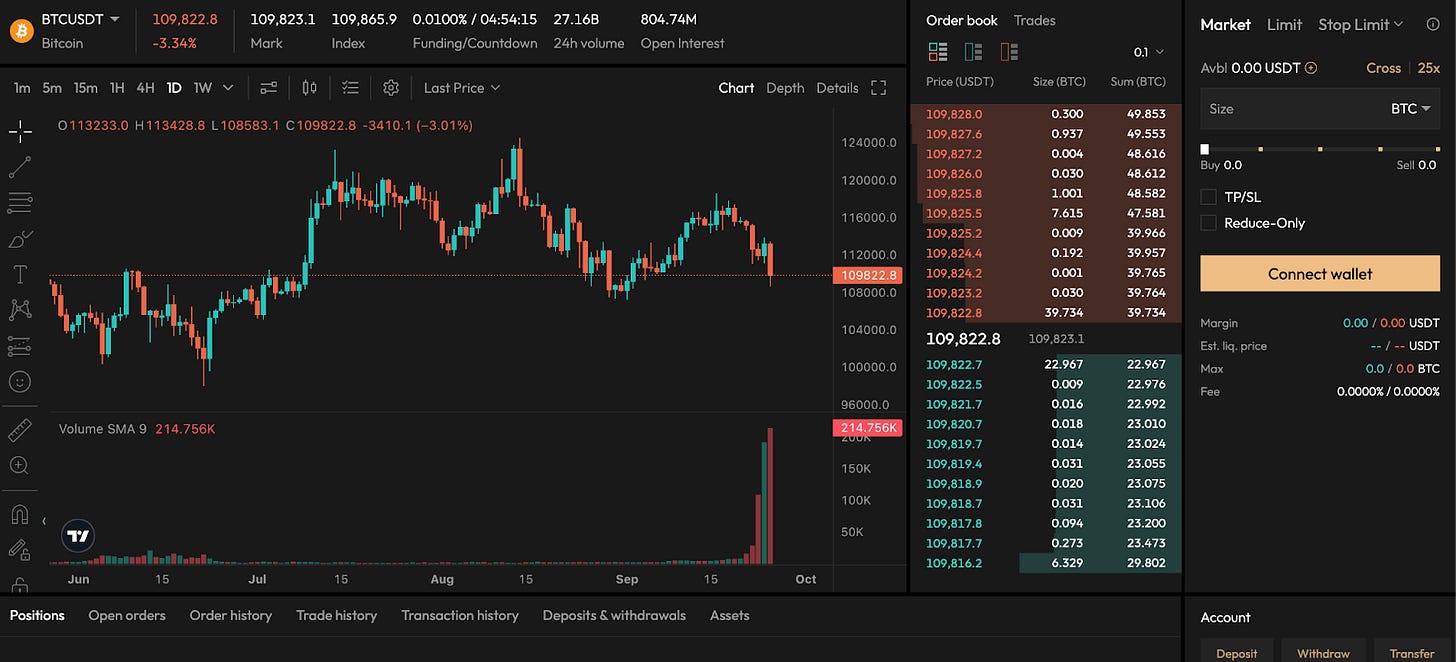Click bid price 109,816.2 in order book

click(954, 563)
